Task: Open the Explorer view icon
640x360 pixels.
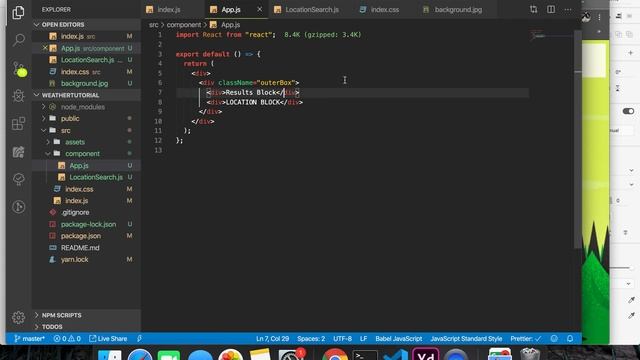Action: tap(18, 13)
